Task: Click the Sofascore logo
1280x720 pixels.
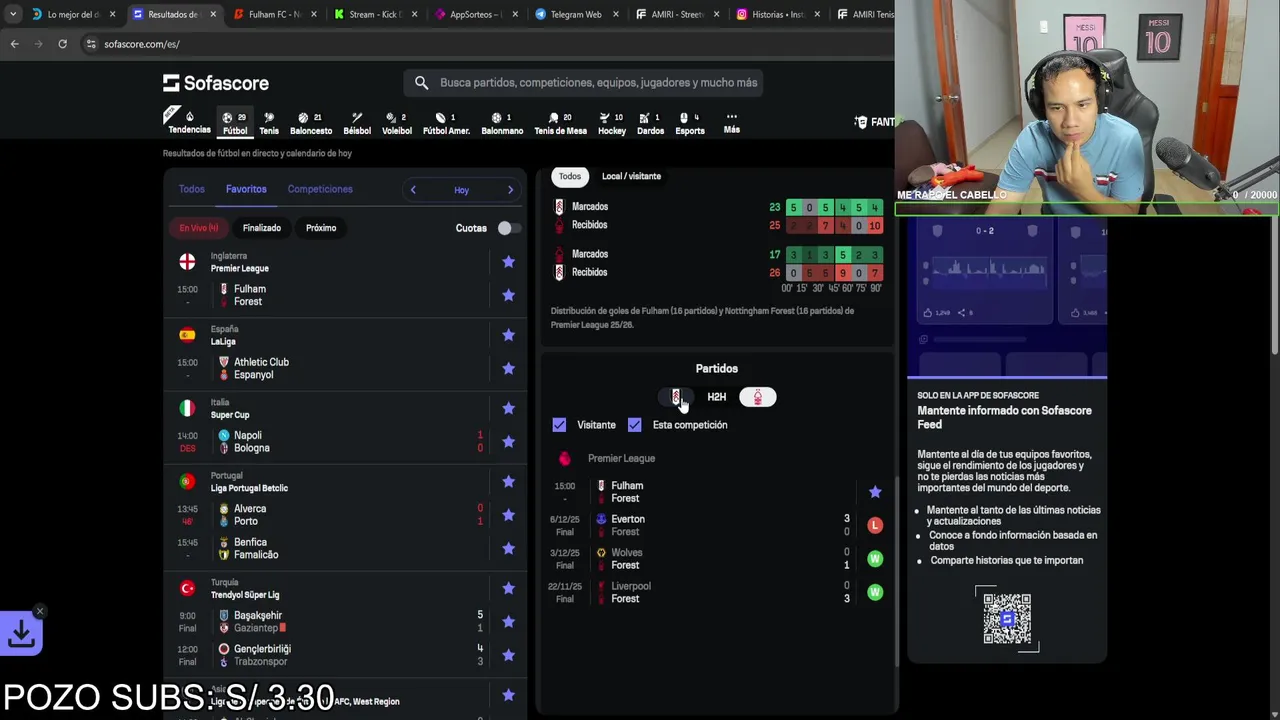Action: 216,83
